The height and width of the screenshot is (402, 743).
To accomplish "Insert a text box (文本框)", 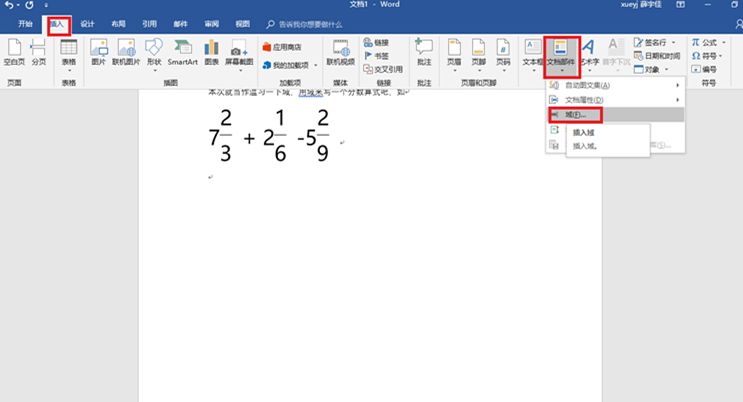I will [x=533, y=55].
